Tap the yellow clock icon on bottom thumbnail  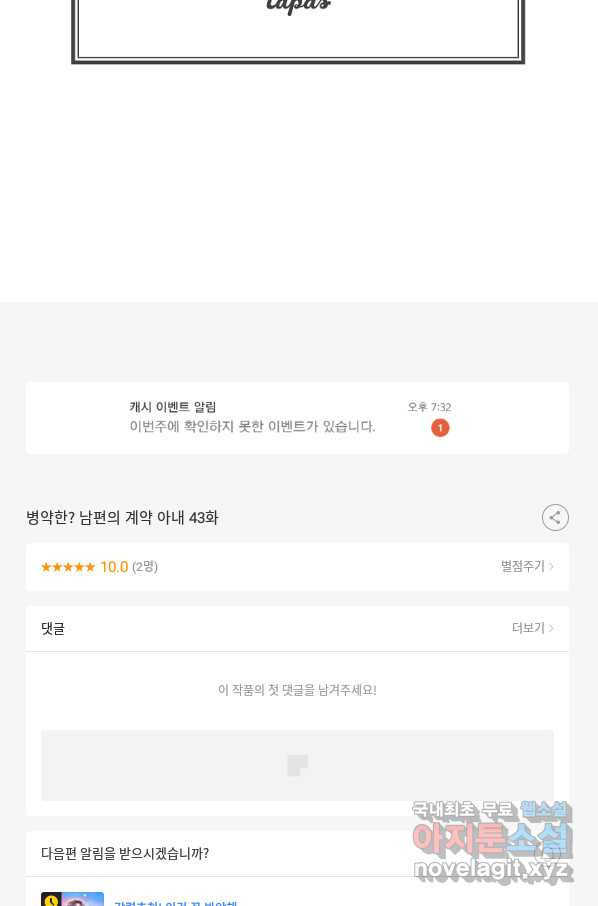point(51,900)
